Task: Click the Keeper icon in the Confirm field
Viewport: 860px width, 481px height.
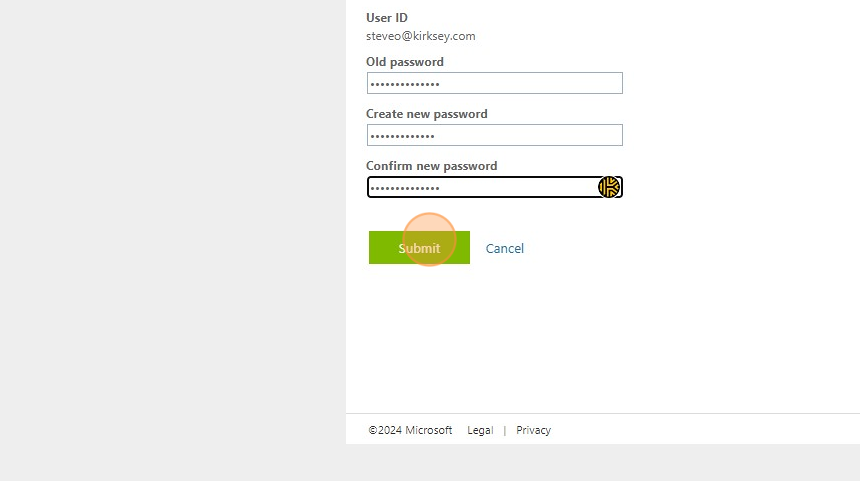Action: pyautogui.click(x=609, y=187)
